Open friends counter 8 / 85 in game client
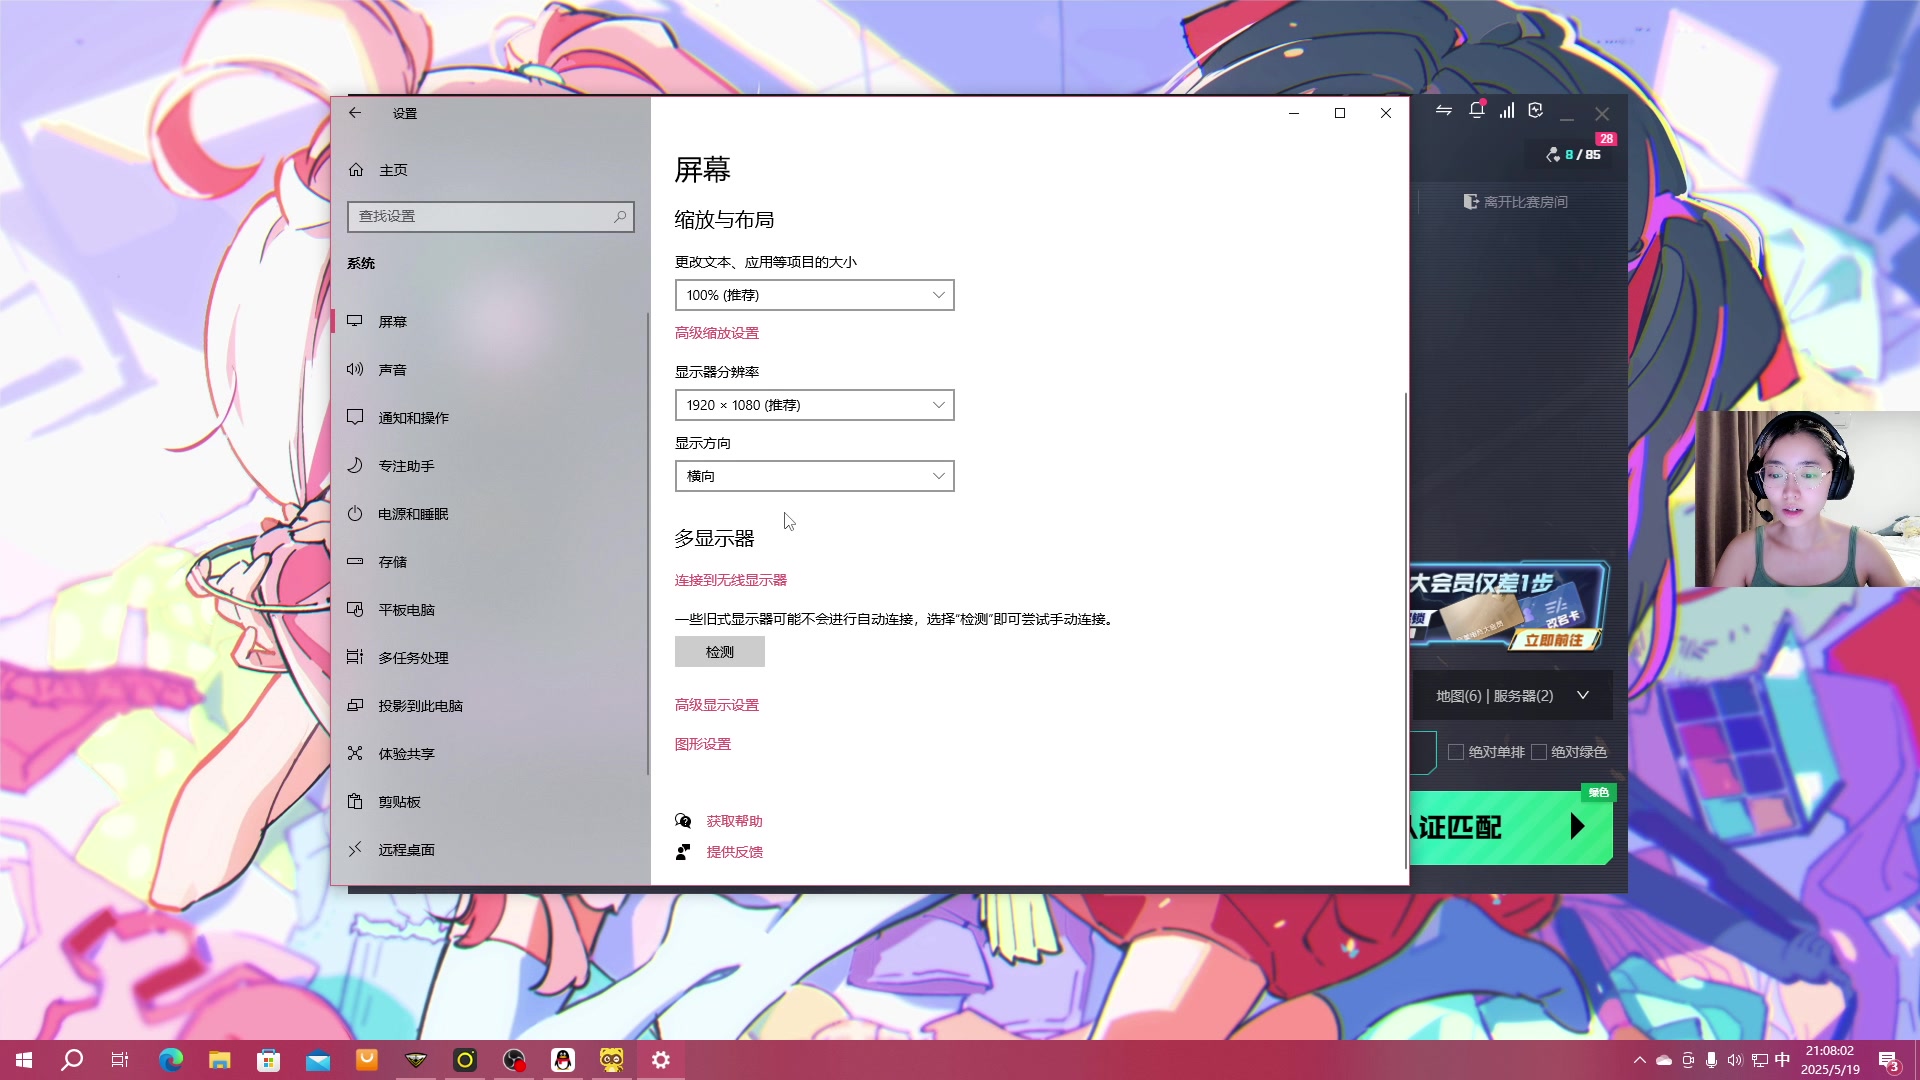 click(1573, 154)
